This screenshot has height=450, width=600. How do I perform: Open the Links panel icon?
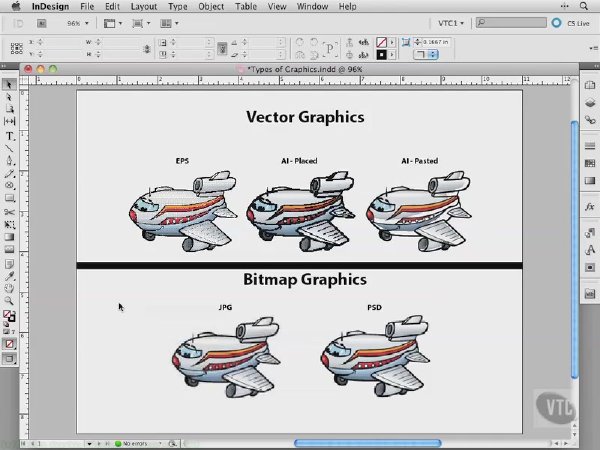590,120
